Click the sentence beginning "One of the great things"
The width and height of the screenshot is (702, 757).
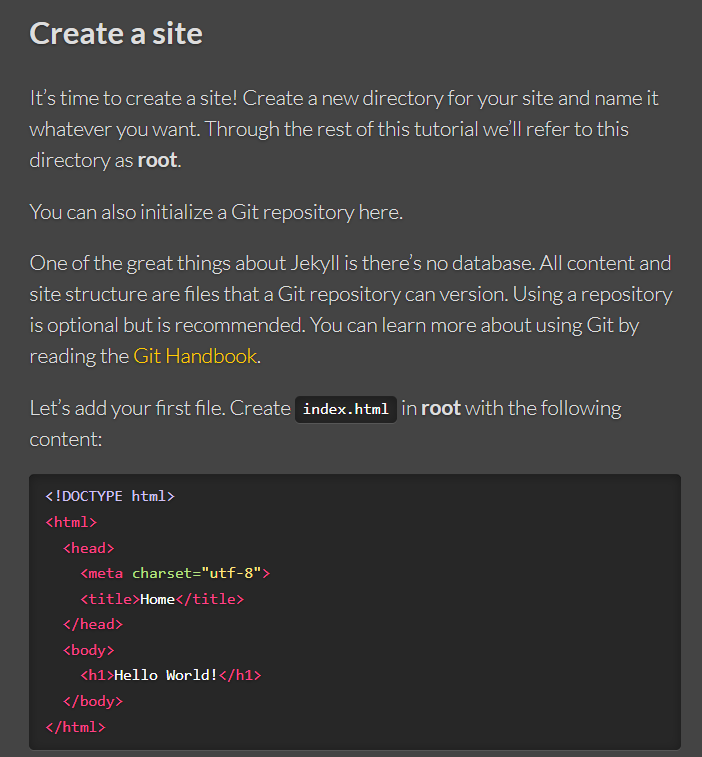click(282, 264)
